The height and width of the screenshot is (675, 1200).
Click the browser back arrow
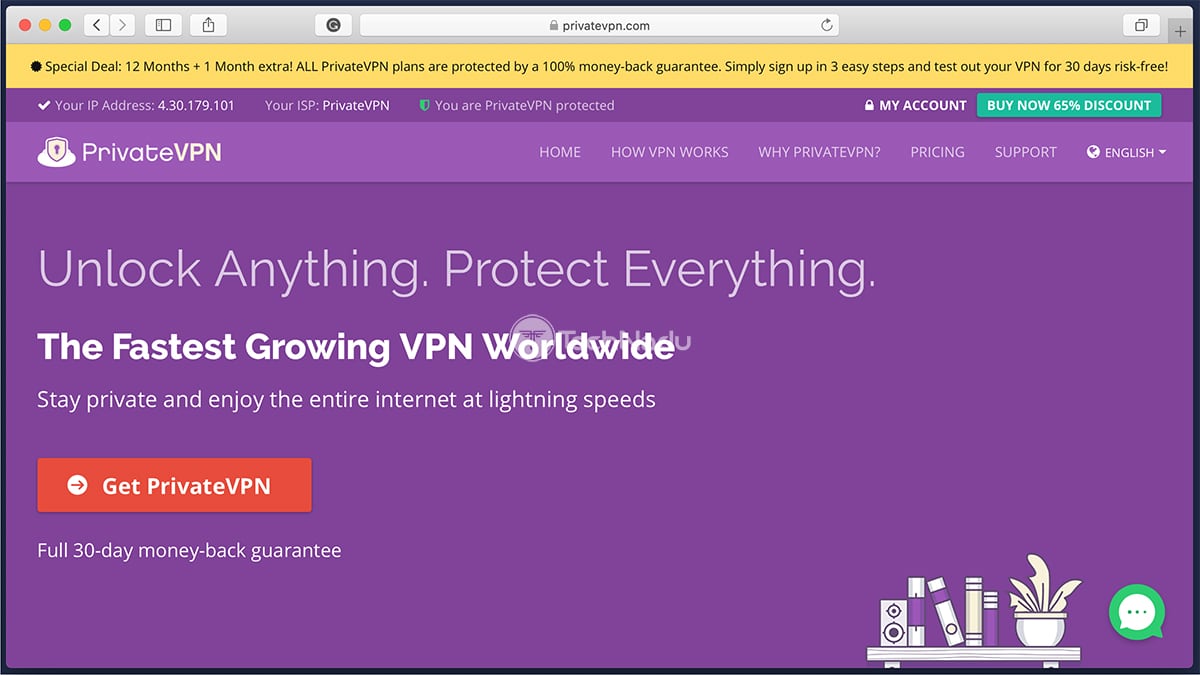pos(96,24)
